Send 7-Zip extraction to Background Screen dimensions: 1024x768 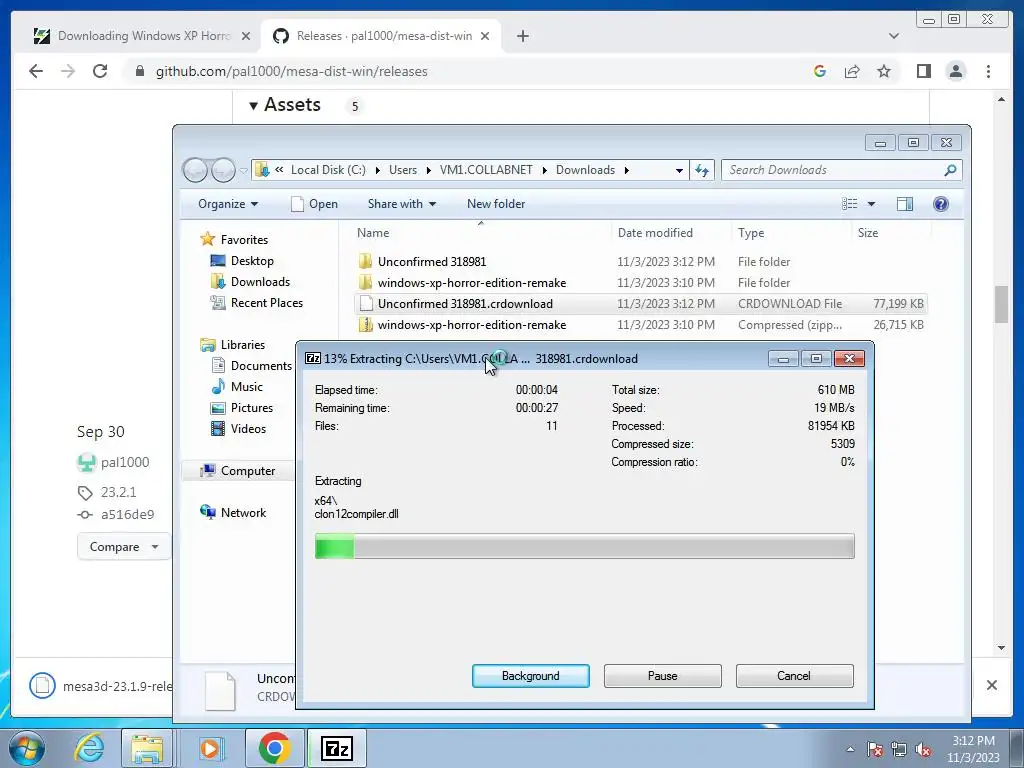click(530, 676)
